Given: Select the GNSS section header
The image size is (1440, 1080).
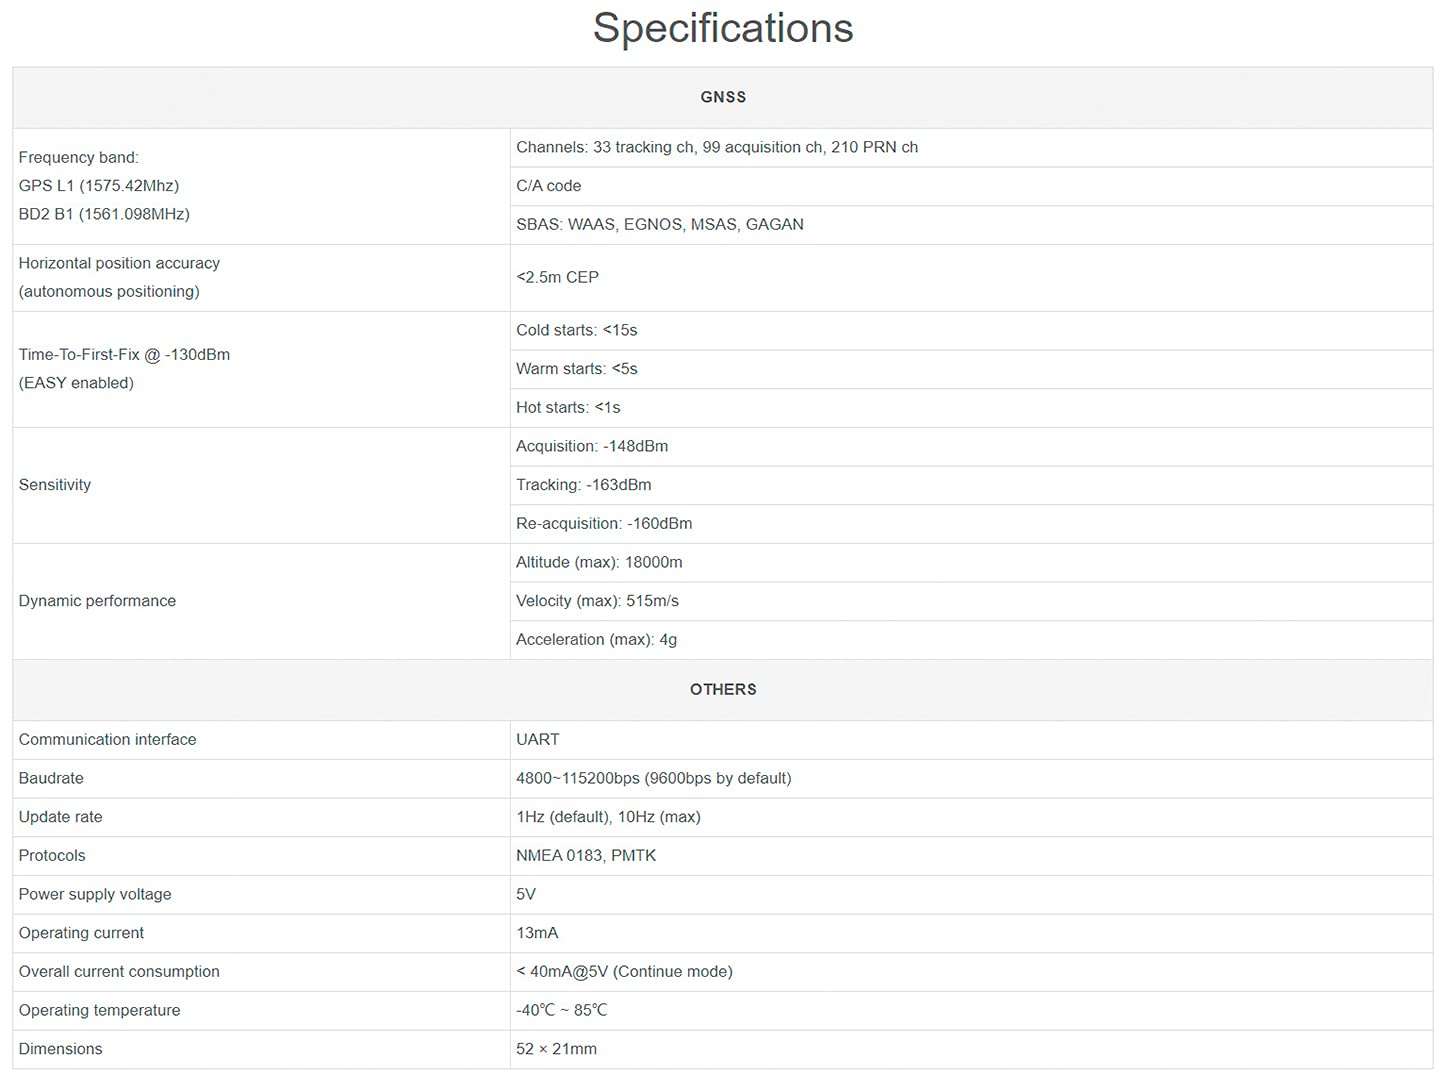Looking at the screenshot, I should click(x=723, y=97).
